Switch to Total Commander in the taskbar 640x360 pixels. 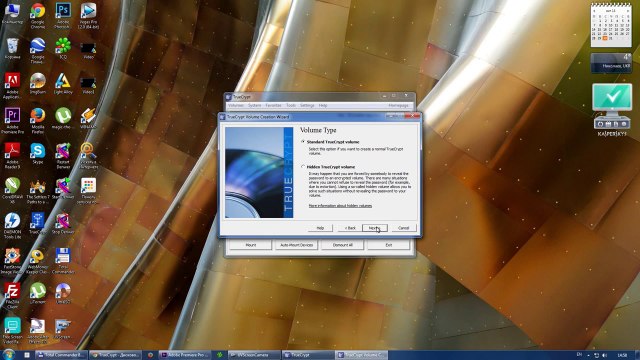point(61,355)
